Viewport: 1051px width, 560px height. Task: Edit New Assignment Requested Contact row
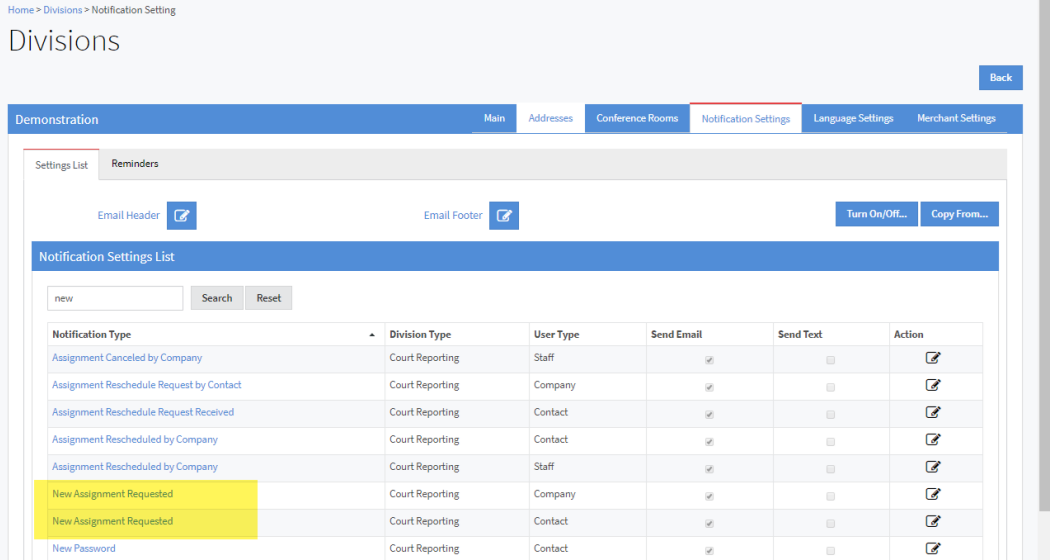pos(932,521)
